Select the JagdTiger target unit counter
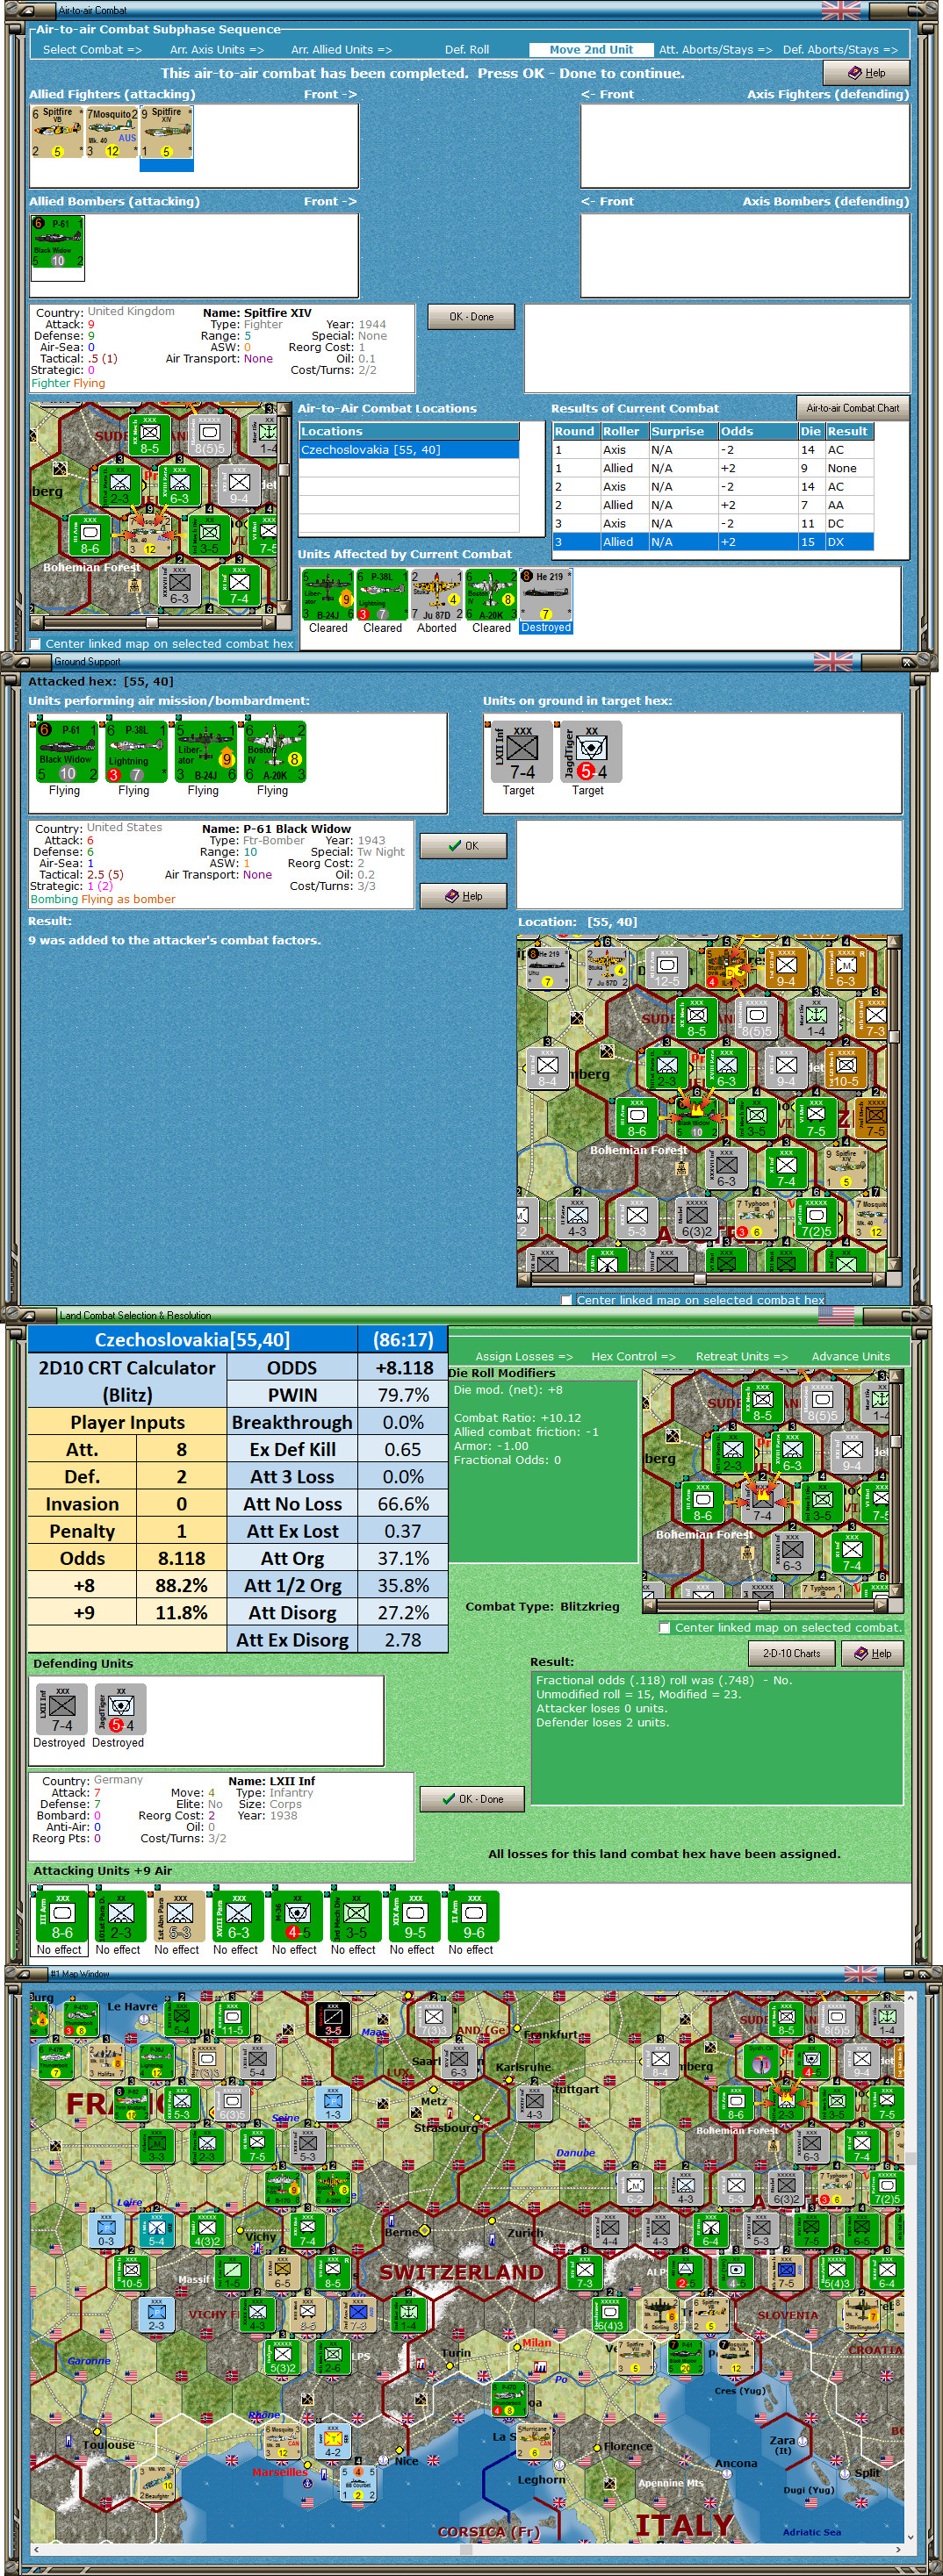This screenshot has width=943, height=2576. point(591,752)
